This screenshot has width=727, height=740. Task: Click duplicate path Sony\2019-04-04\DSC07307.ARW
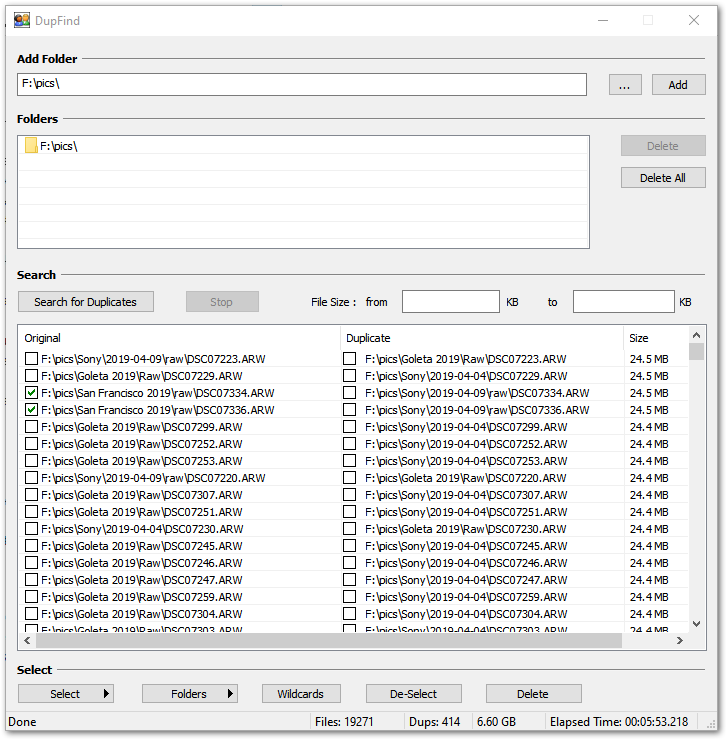(466, 495)
